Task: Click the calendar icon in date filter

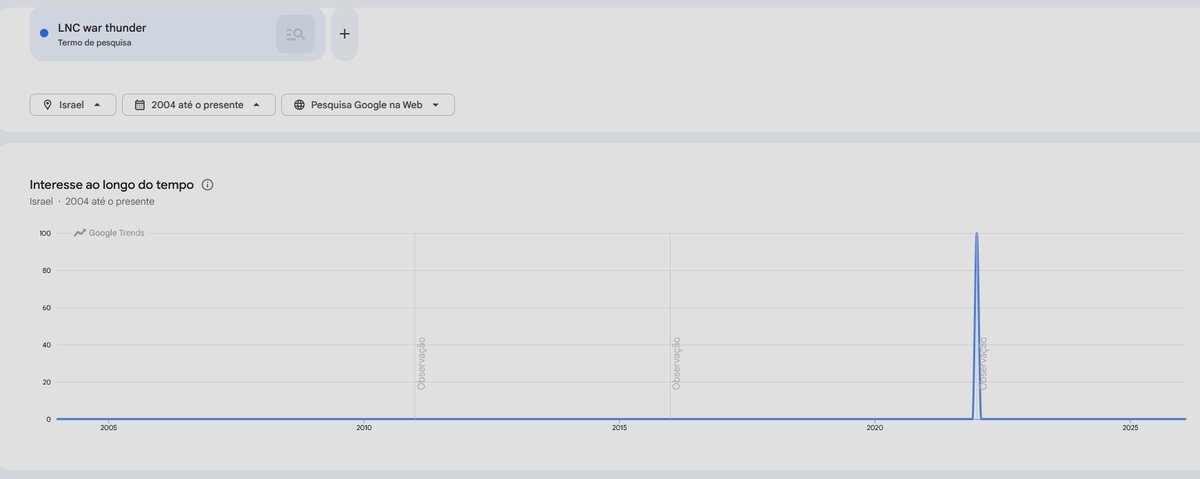Action: click(x=140, y=105)
